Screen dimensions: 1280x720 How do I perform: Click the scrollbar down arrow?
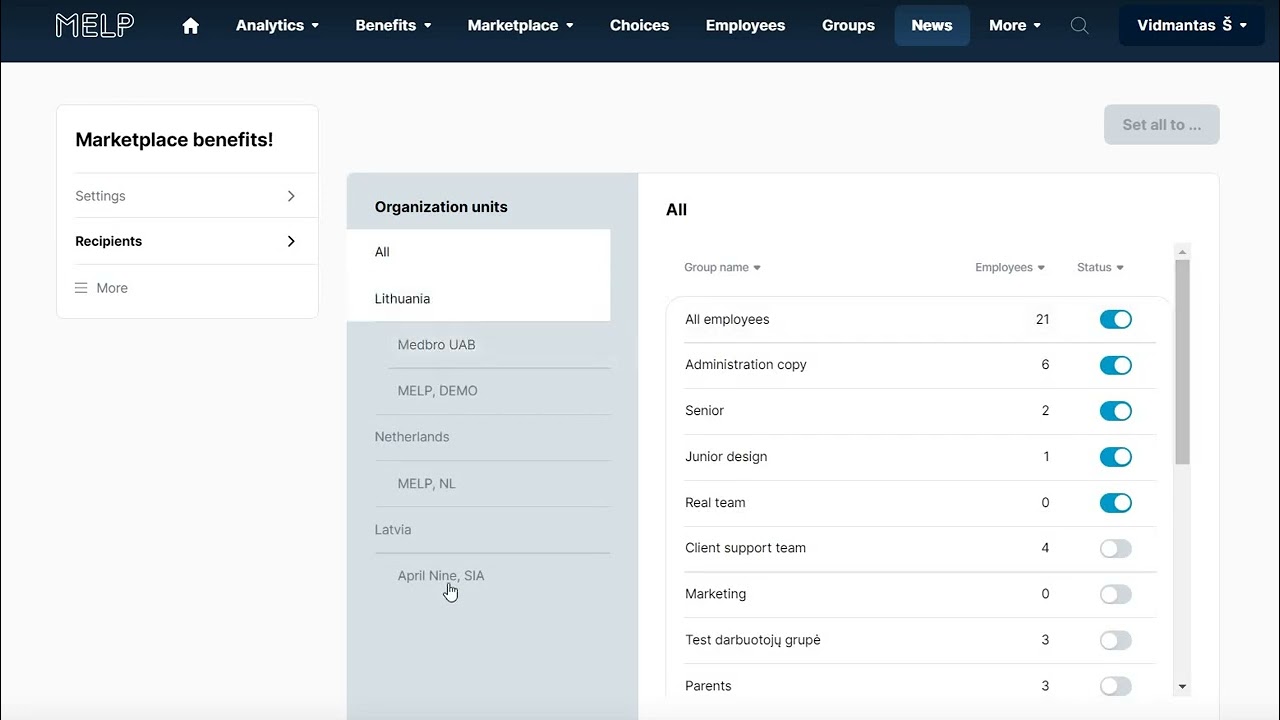(1183, 687)
